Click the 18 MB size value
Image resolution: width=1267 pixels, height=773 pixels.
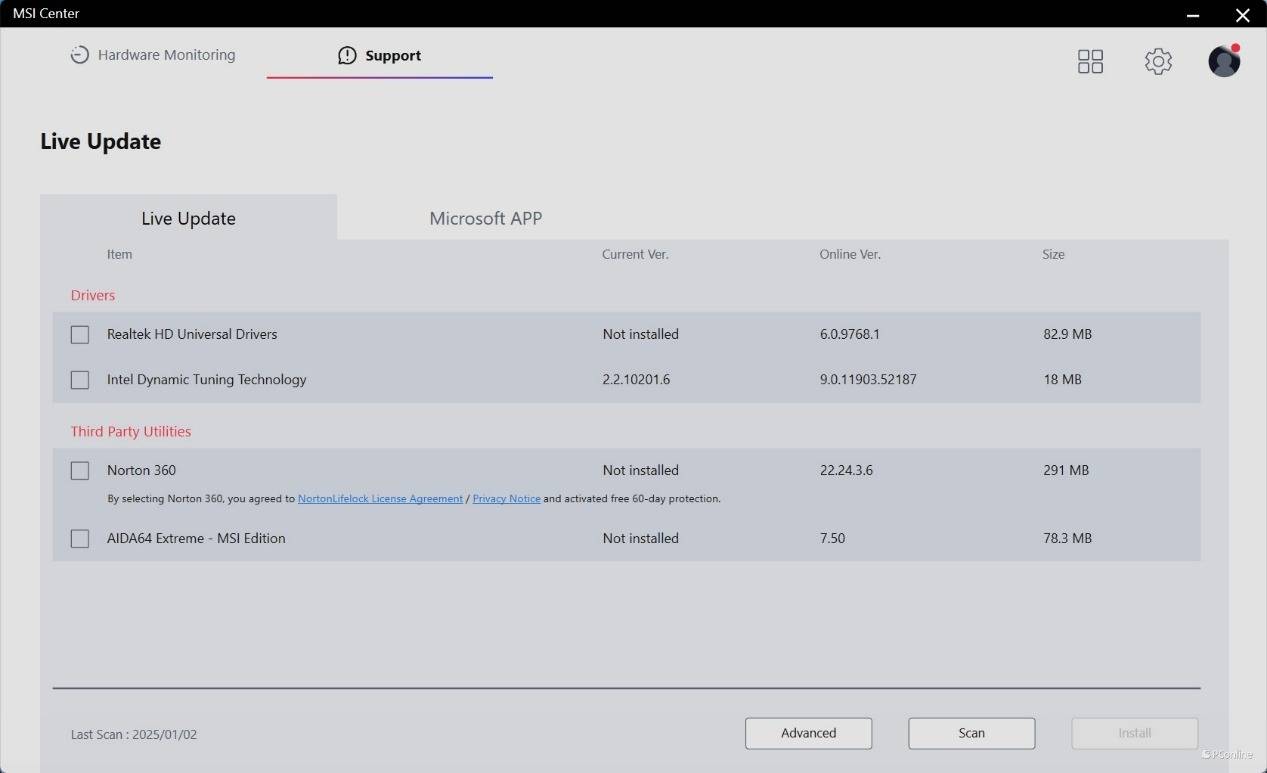tap(1062, 379)
